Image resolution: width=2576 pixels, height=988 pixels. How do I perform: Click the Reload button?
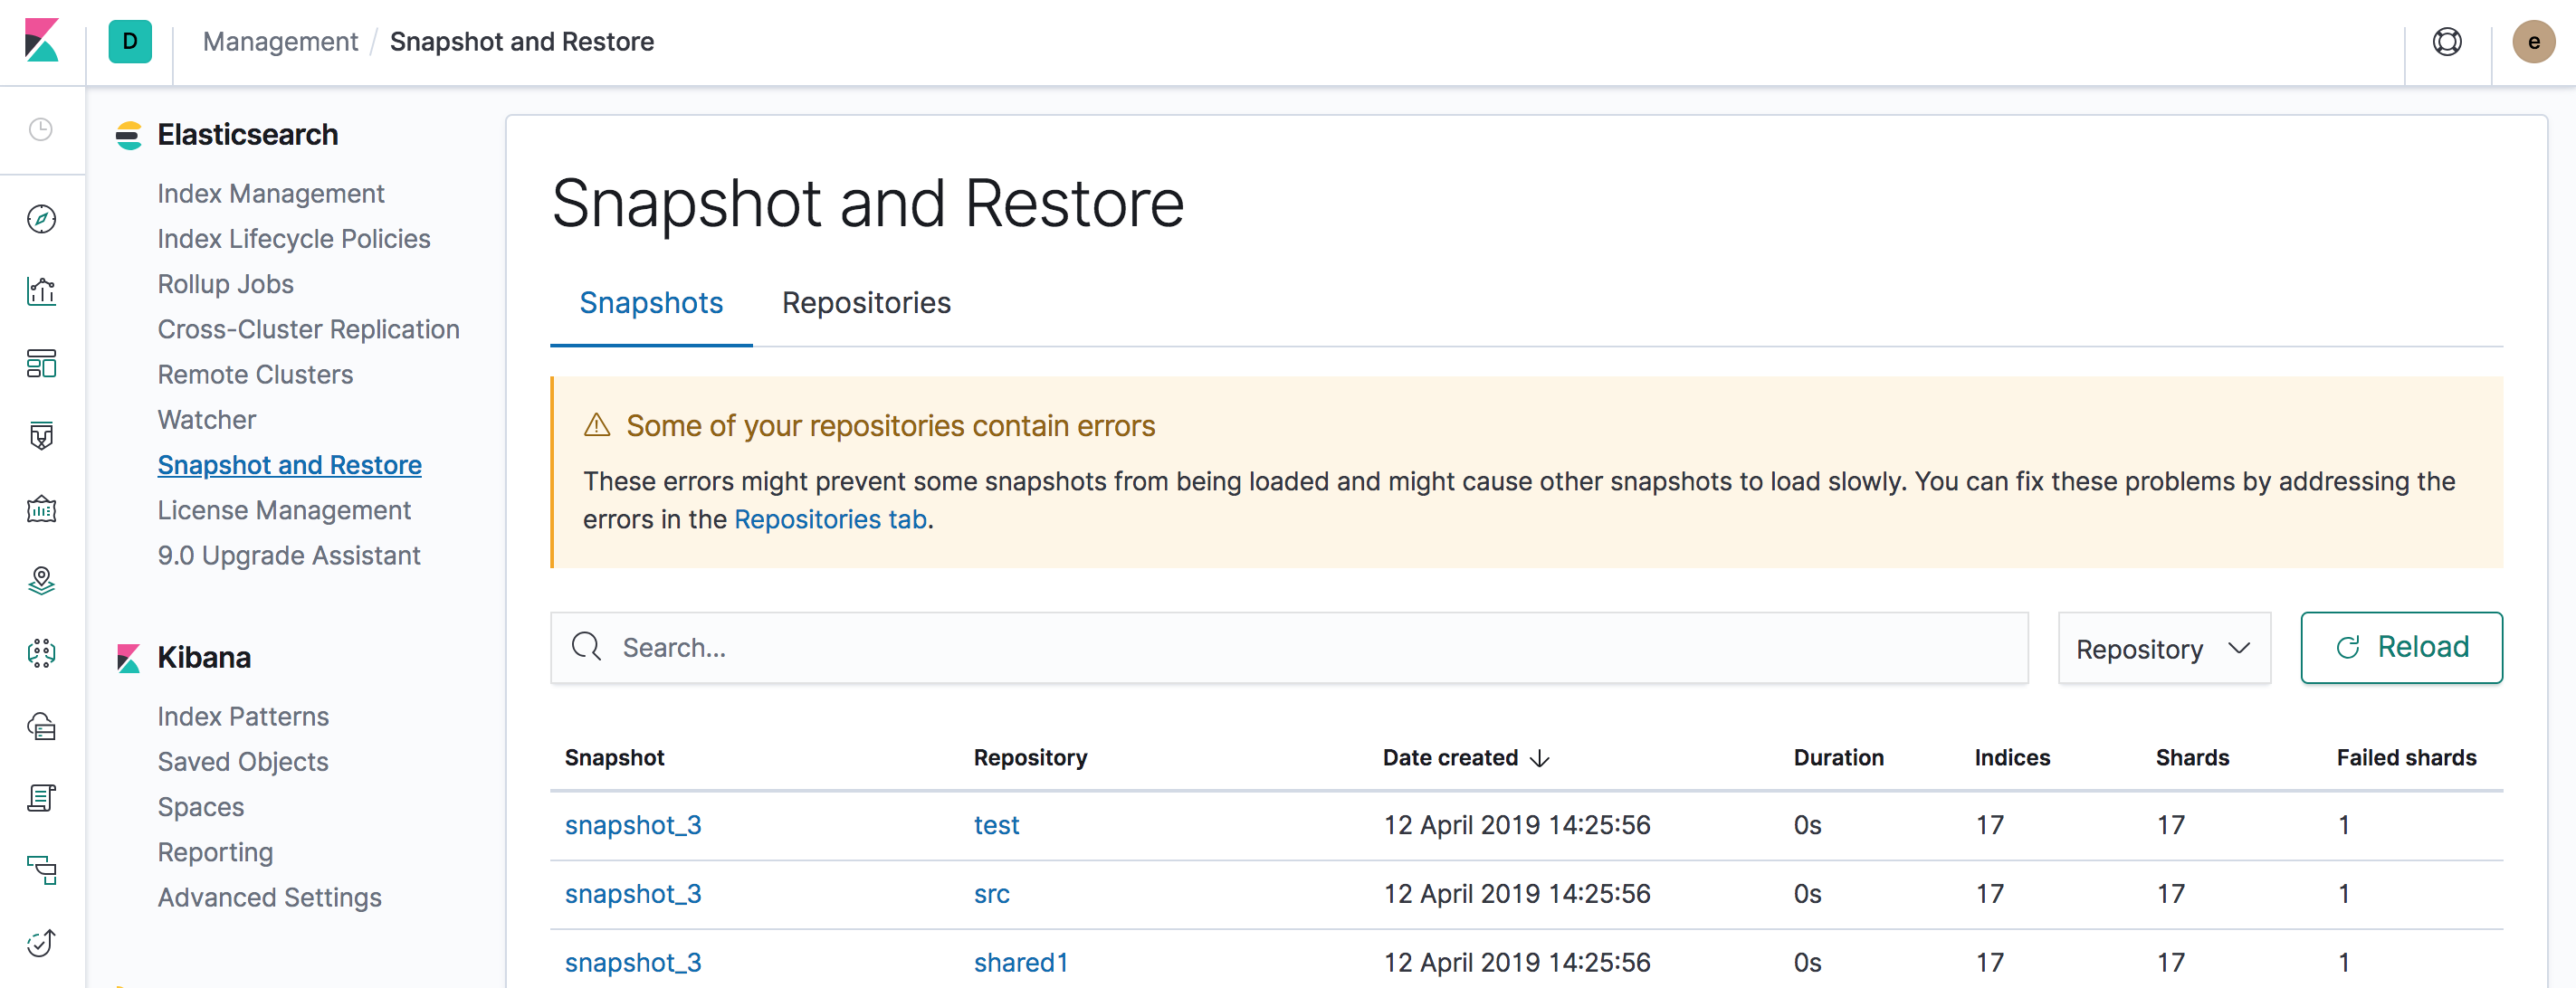click(x=2400, y=648)
